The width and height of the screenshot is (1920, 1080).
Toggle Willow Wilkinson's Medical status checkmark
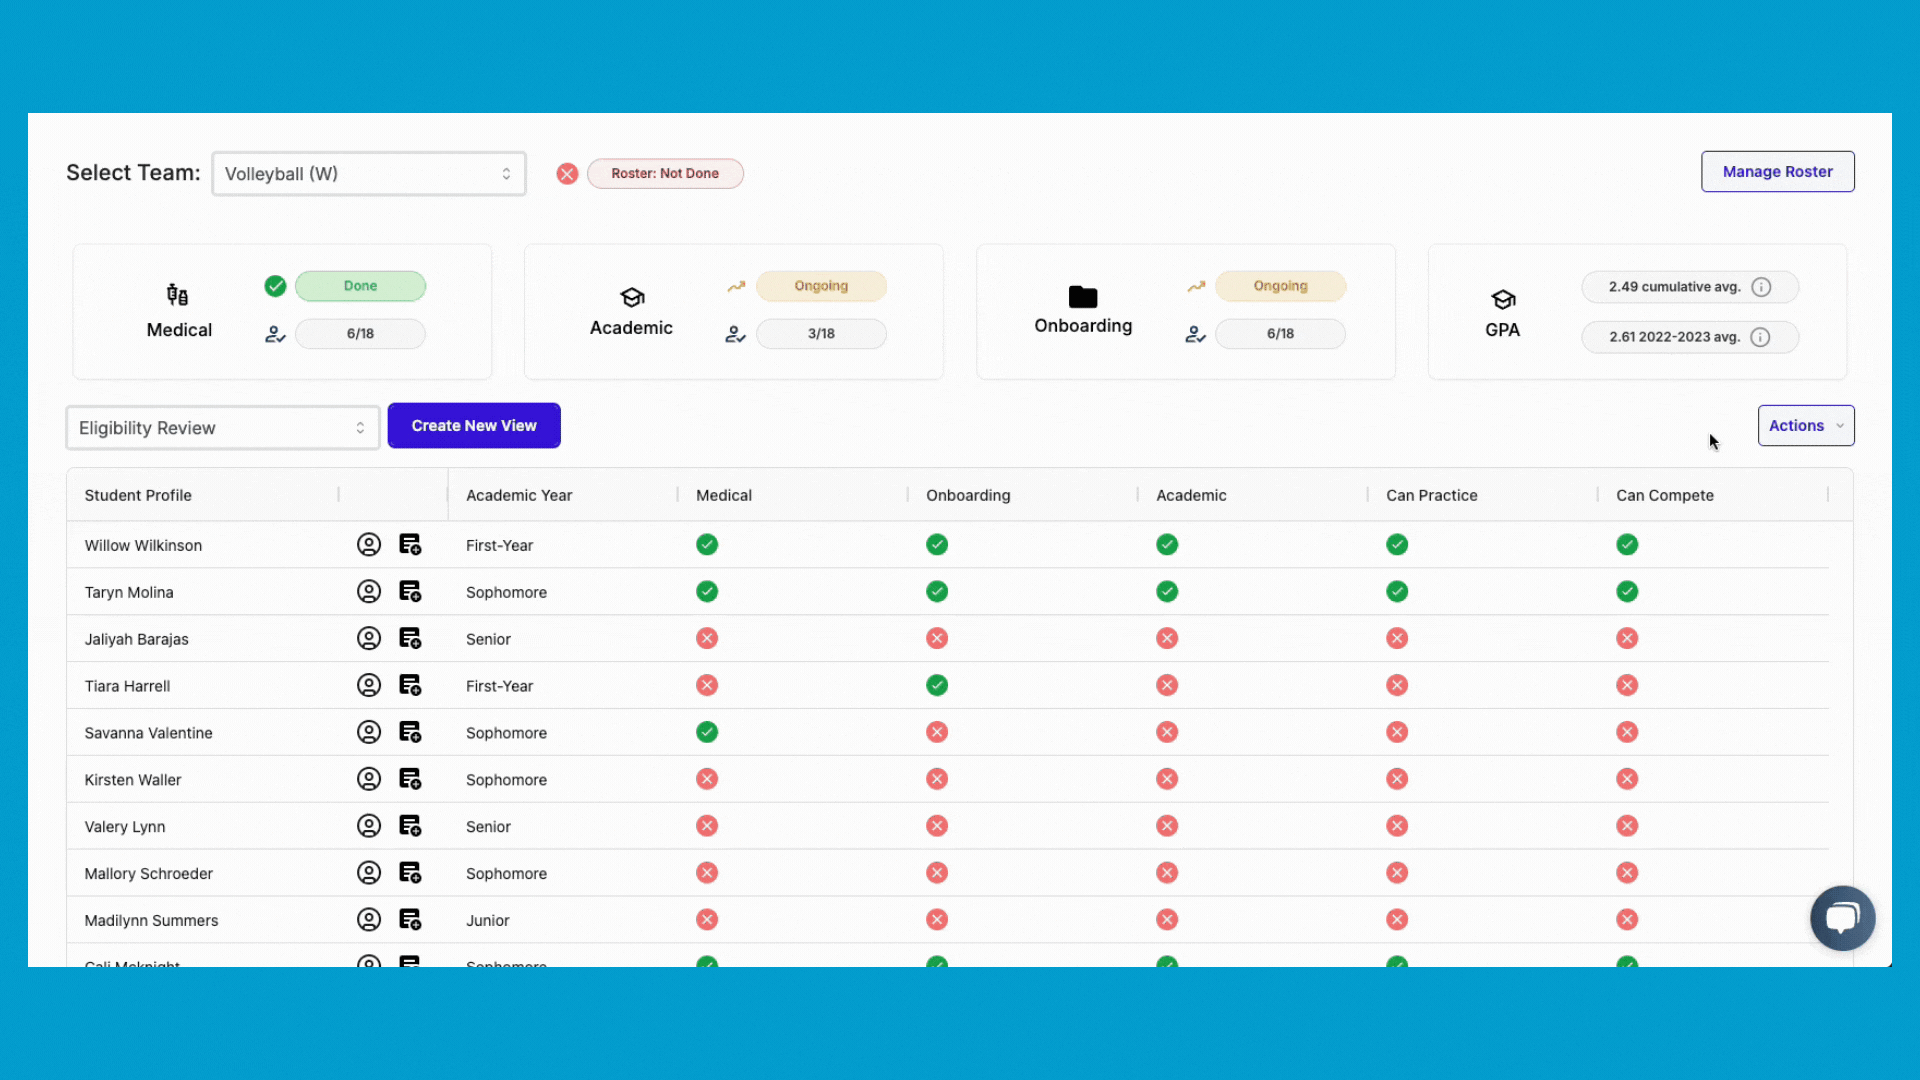[707, 545]
